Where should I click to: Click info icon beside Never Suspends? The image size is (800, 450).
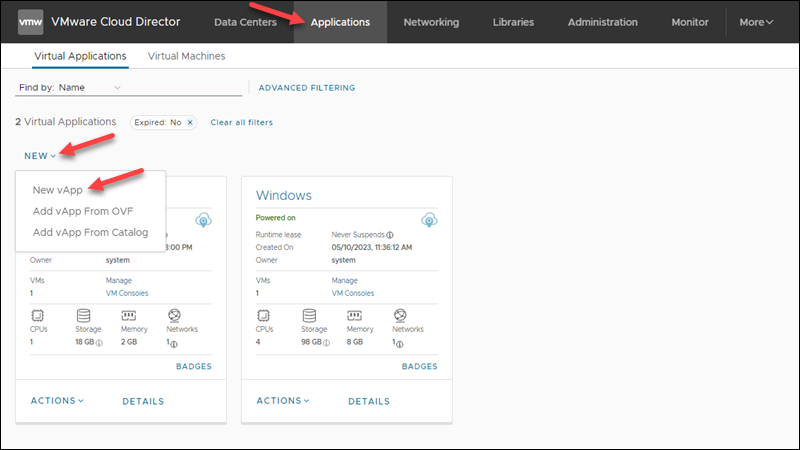(390, 235)
